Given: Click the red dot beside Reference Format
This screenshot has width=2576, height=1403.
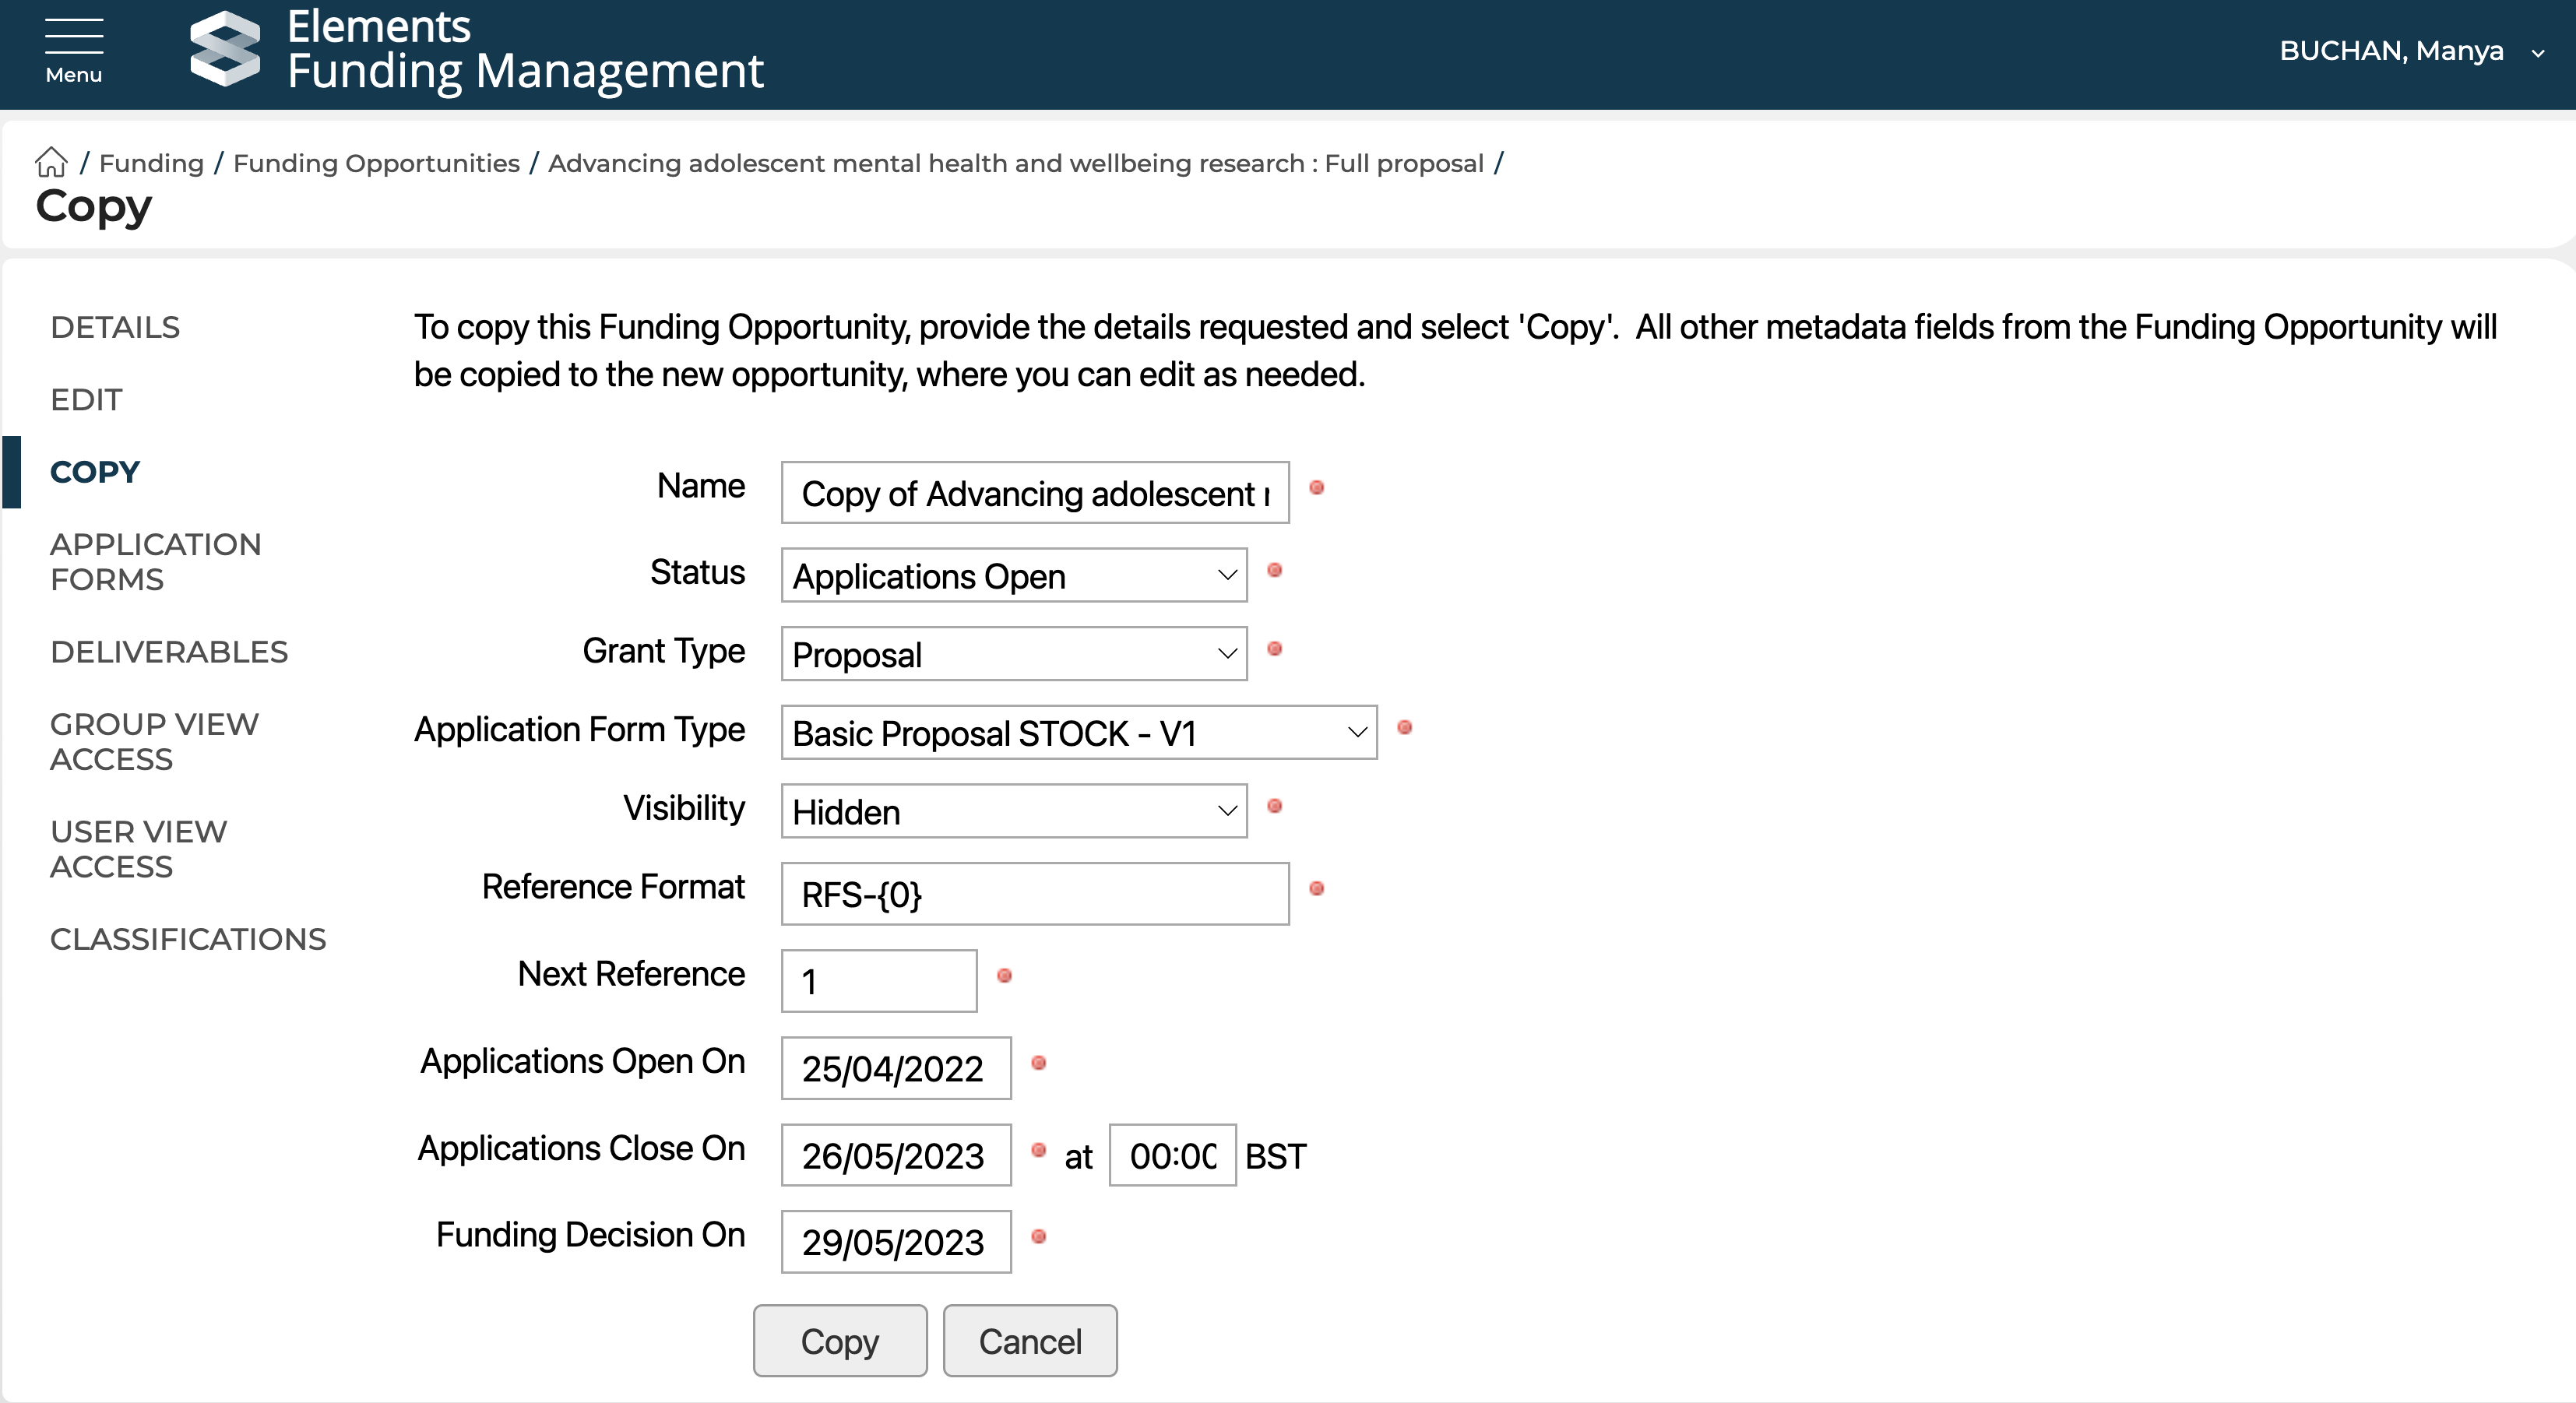Looking at the screenshot, I should [1316, 888].
